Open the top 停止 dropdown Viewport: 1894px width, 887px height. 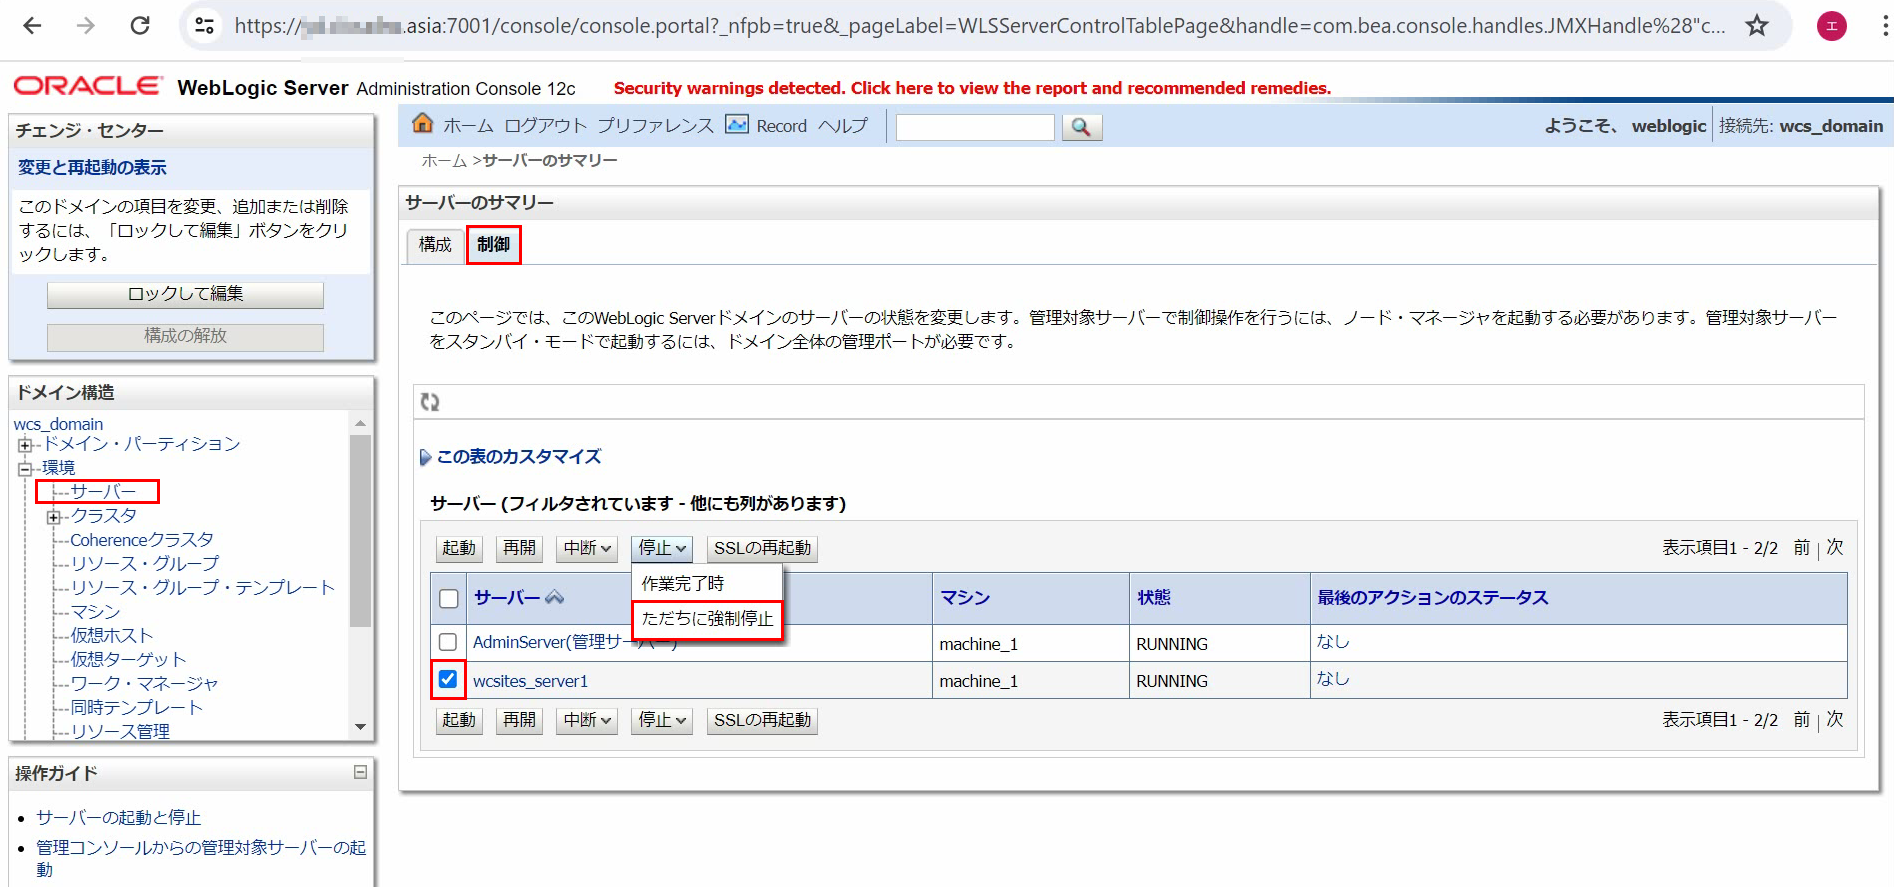click(x=662, y=548)
